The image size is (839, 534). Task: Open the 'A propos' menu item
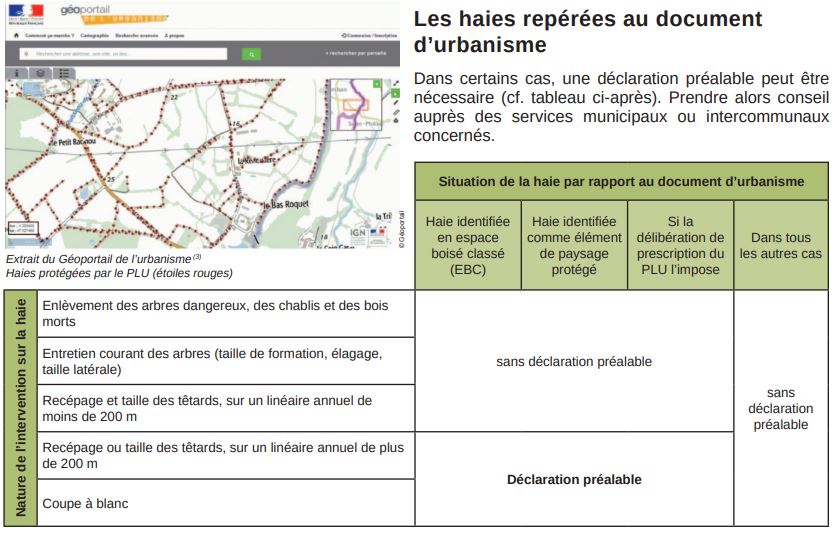(175, 35)
